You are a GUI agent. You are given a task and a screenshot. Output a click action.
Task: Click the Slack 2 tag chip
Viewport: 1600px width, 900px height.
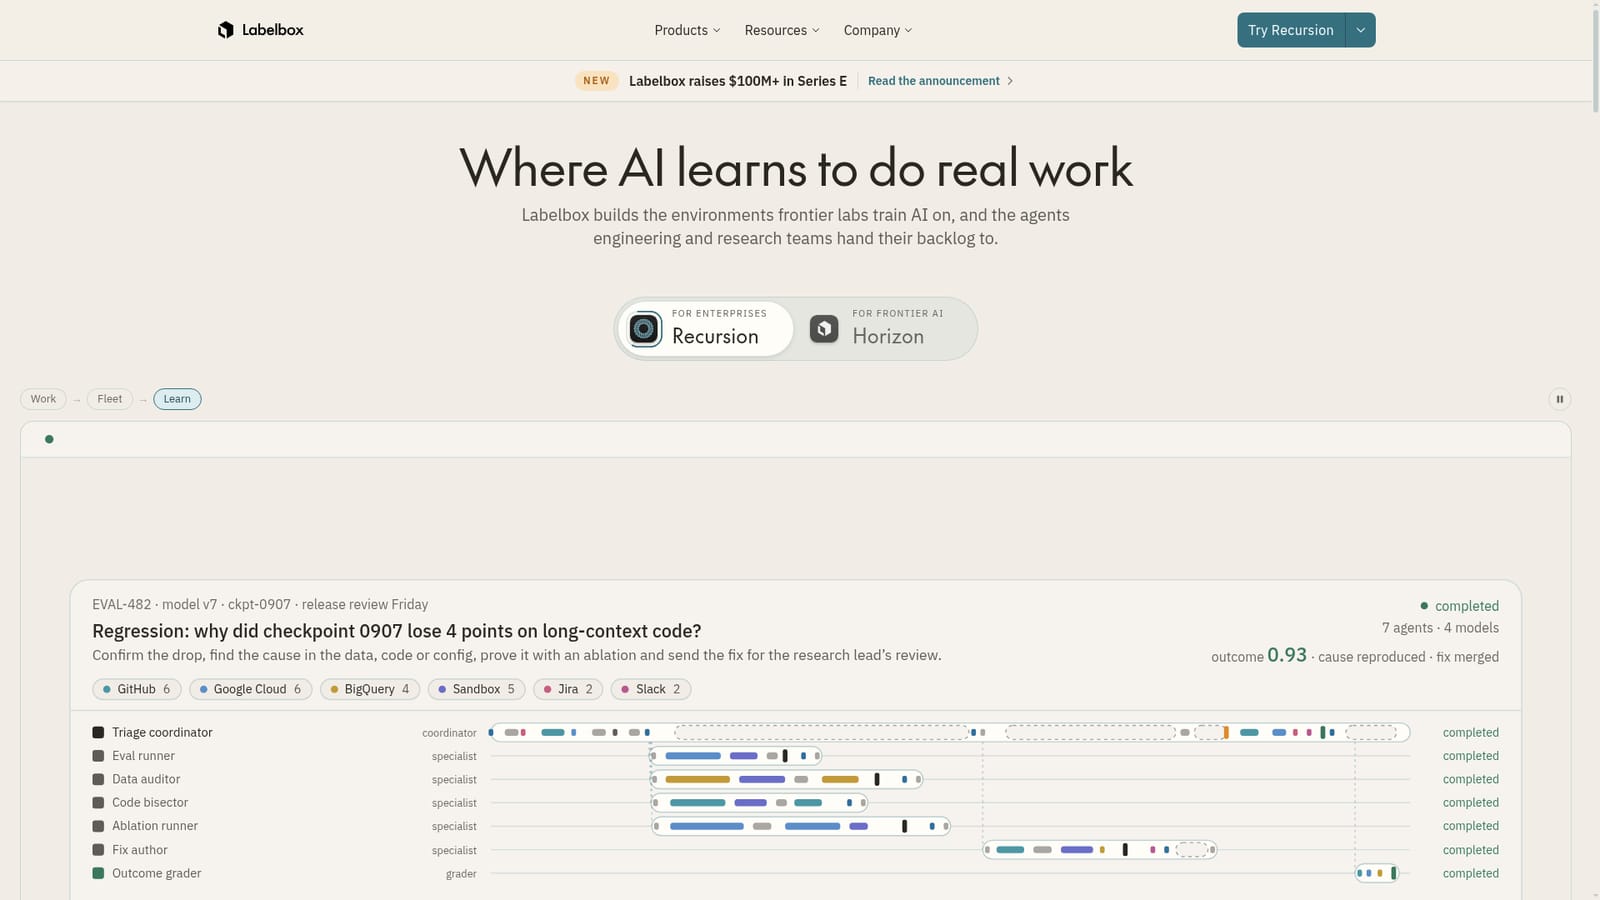coord(651,689)
